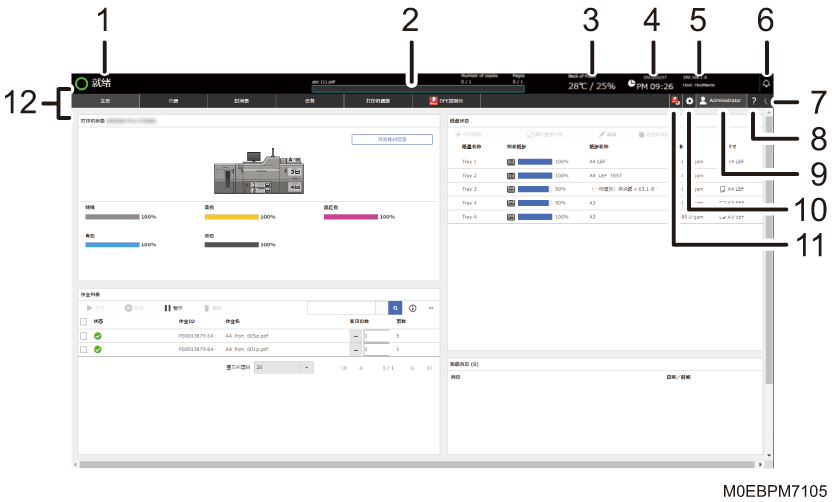Open help via the question mark icon
The image size is (832, 502).
pos(753,101)
